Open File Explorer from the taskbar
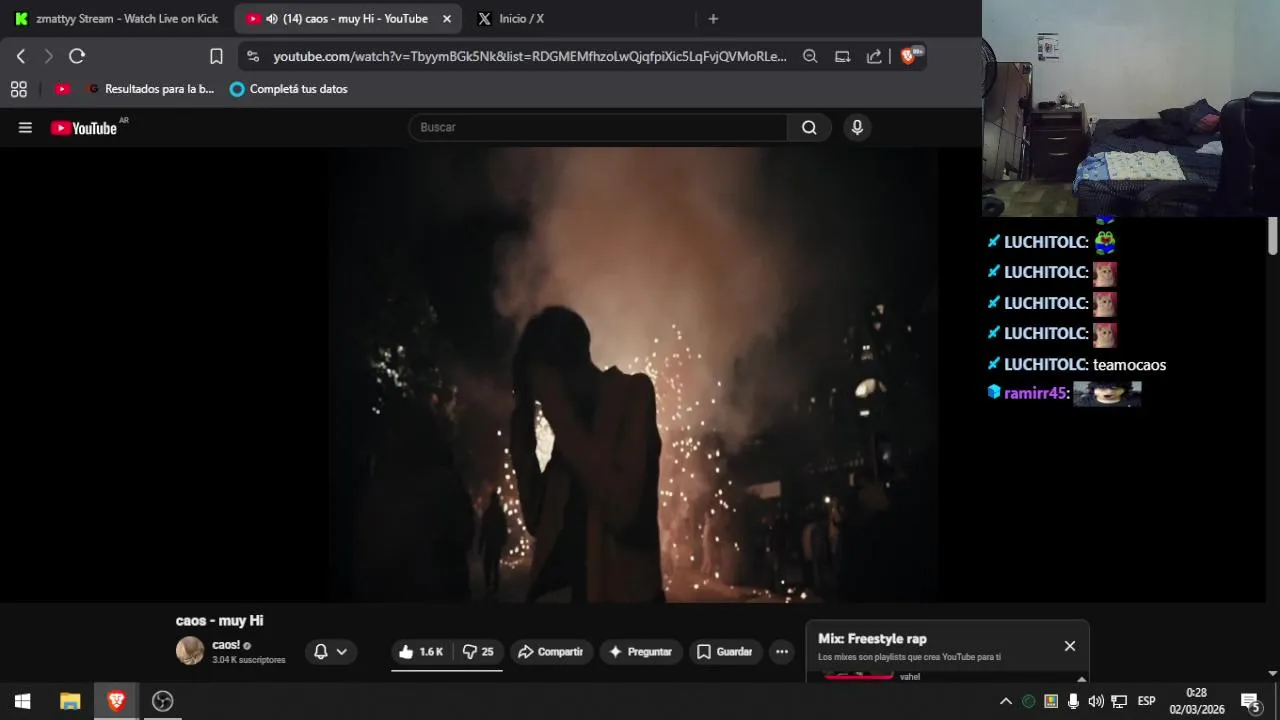 pos(70,701)
